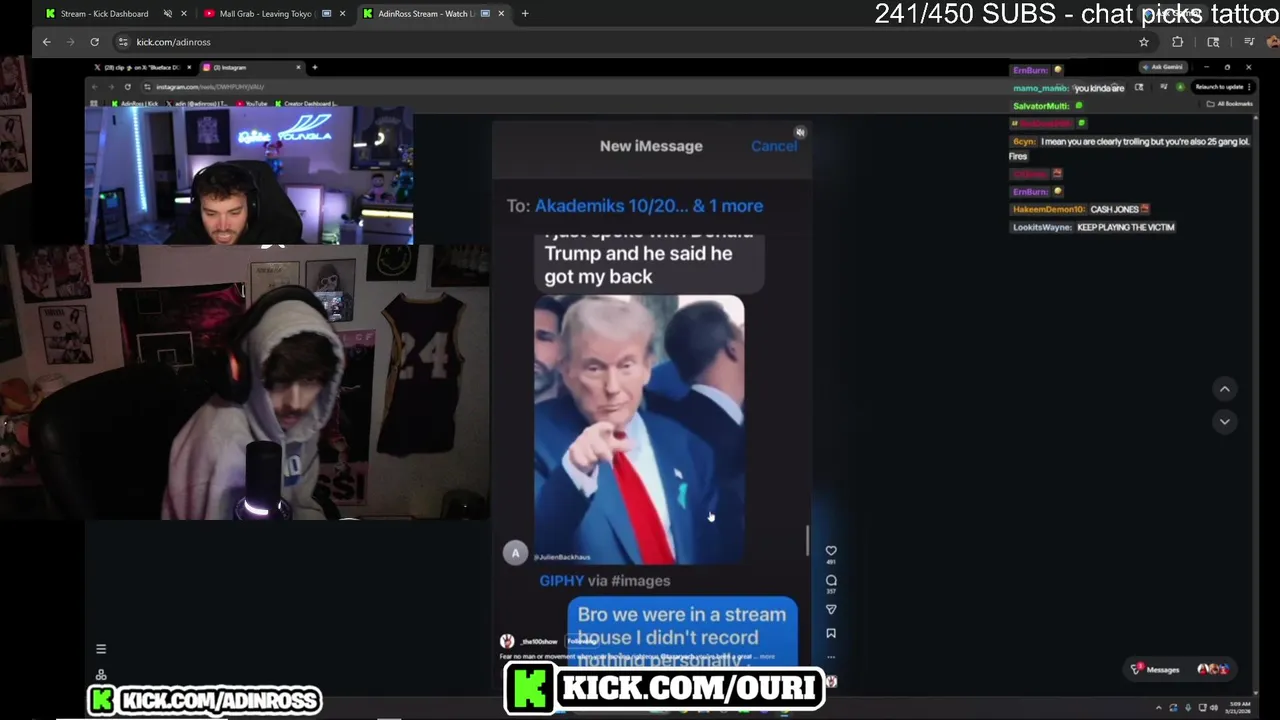Viewport: 1280px width, 720px height.
Task: Open a new browser tab with plus
Action: click(525, 14)
